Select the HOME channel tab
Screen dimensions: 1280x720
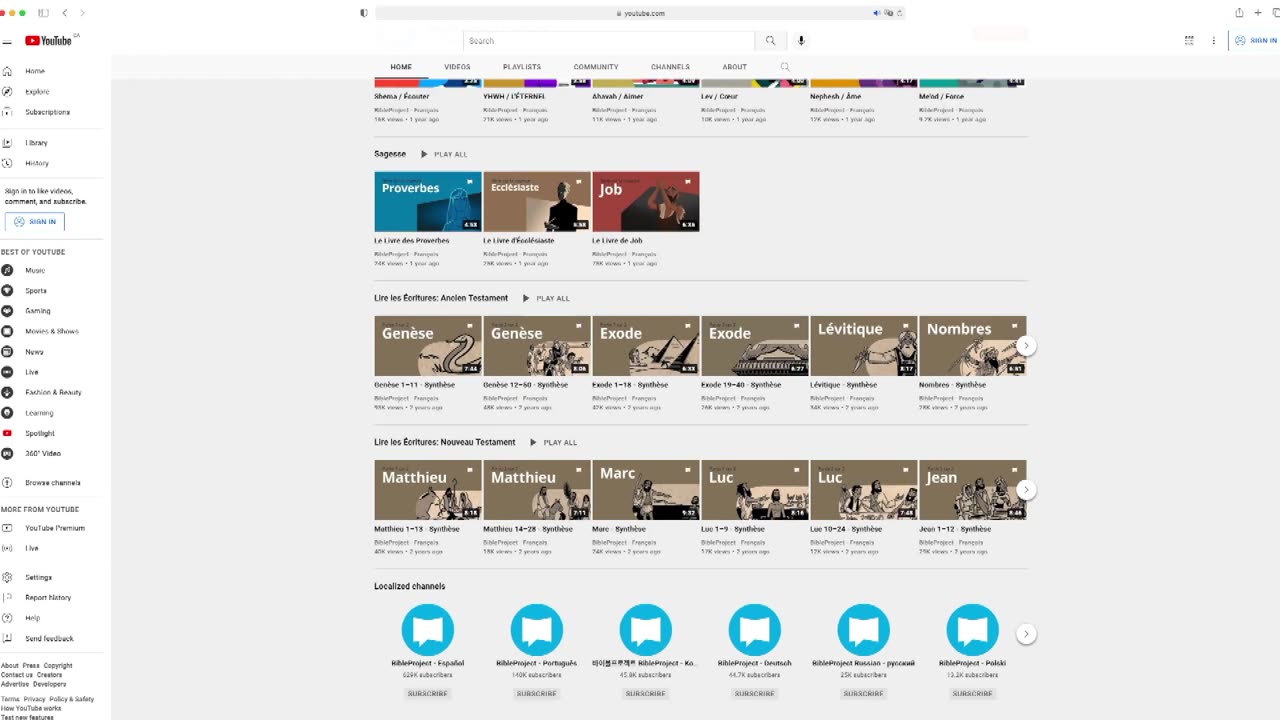coord(401,67)
